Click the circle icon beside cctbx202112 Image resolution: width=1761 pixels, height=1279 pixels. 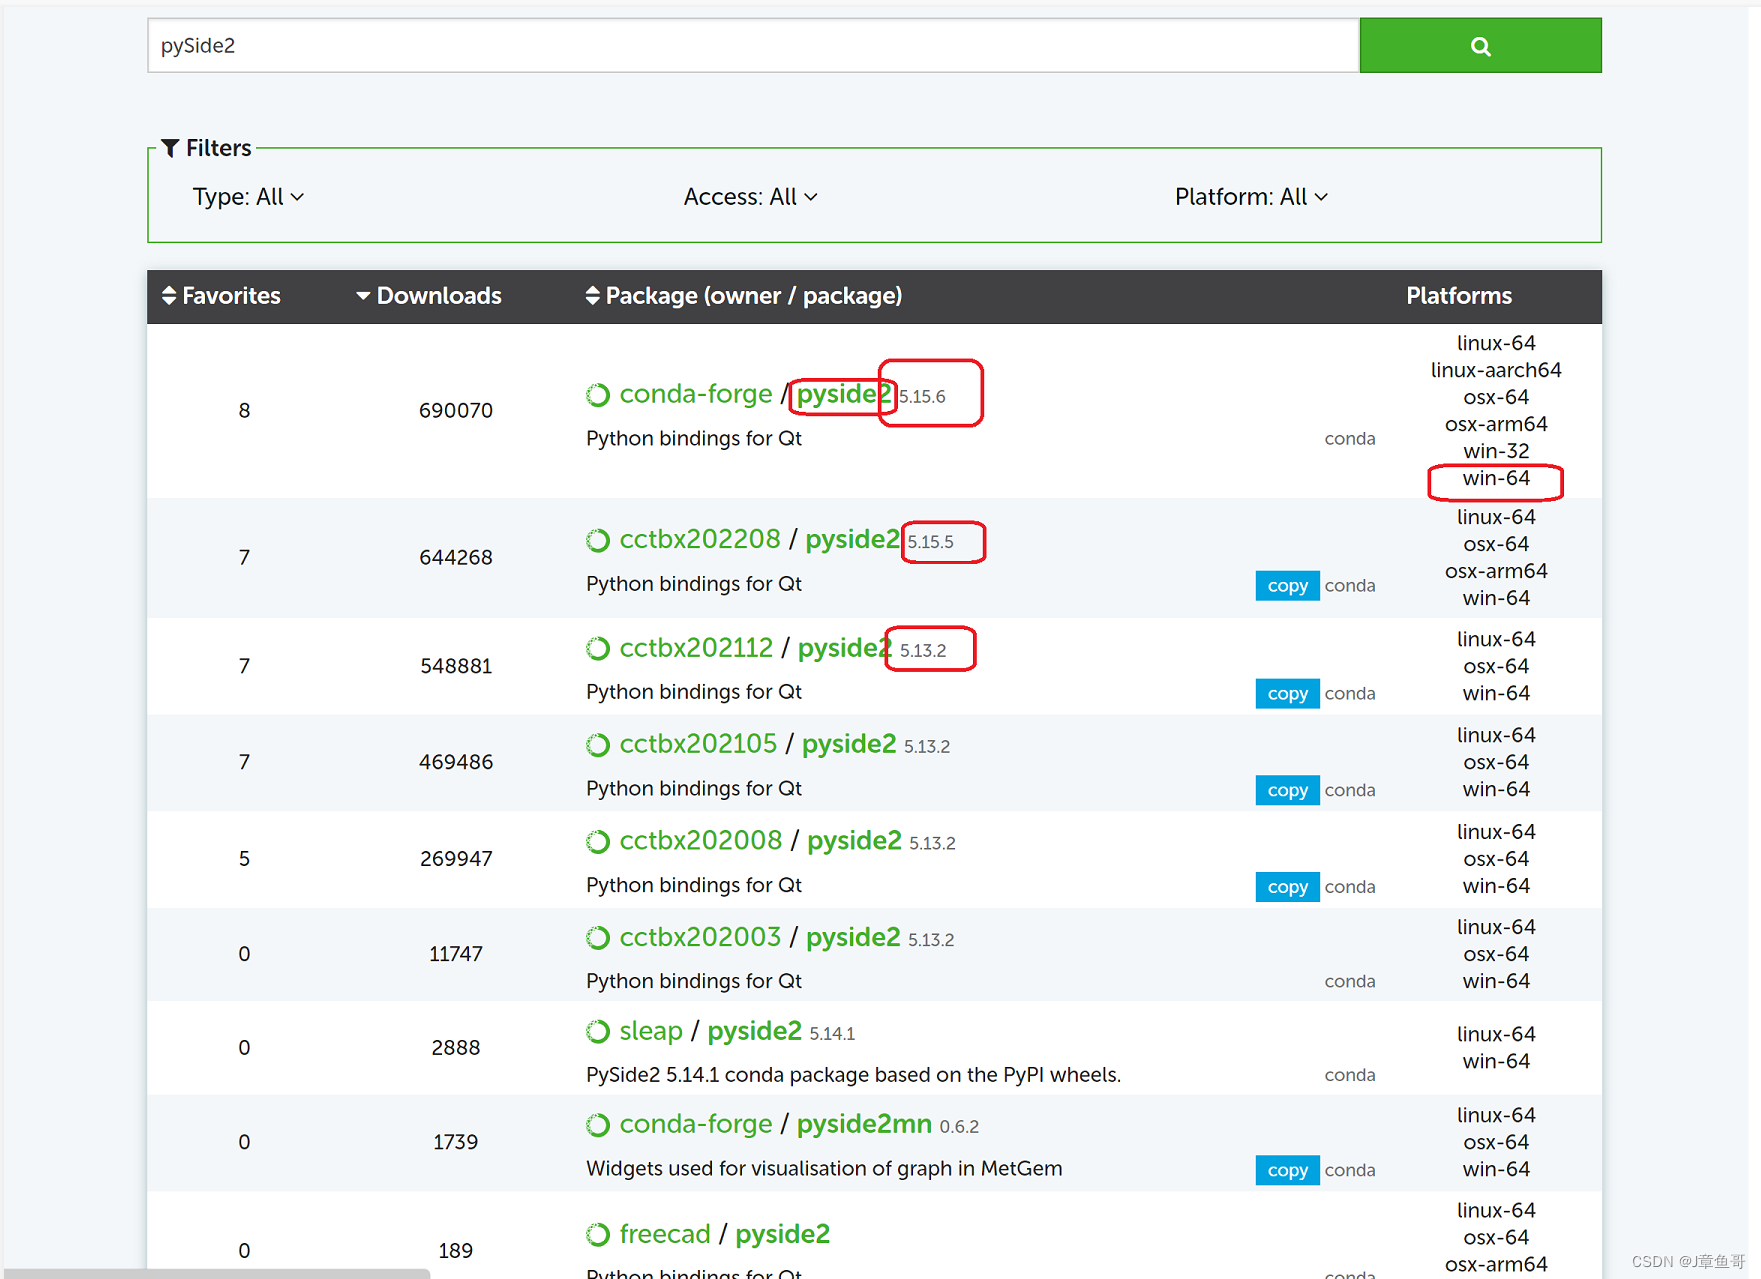(x=598, y=649)
